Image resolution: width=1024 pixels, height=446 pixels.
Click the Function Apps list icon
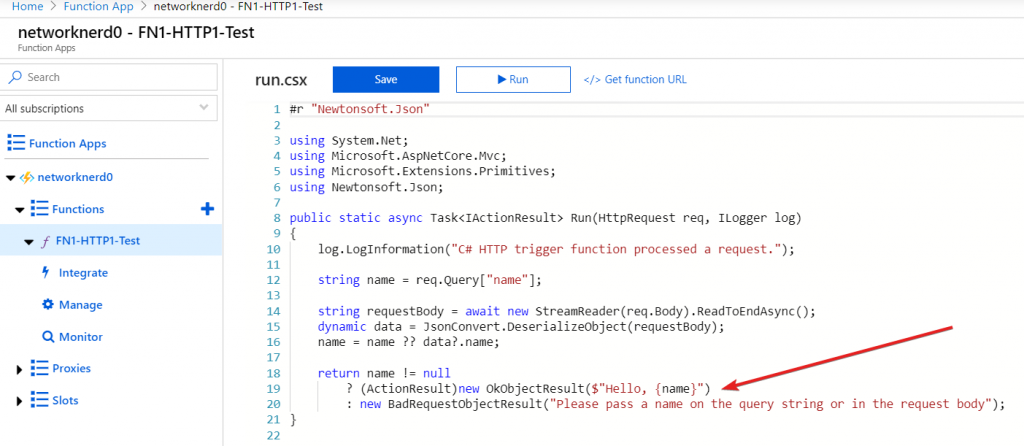click(x=16, y=143)
